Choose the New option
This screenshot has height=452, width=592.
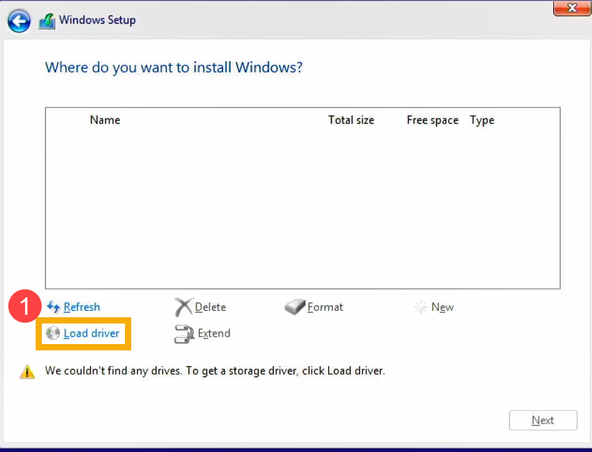coord(442,307)
